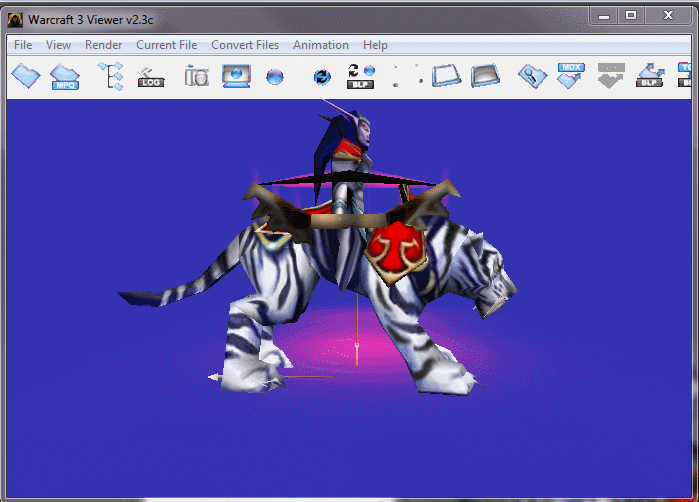The height and width of the screenshot is (502, 699).
Task: Select the dark gray plane background icon
Action: click(x=485, y=76)
